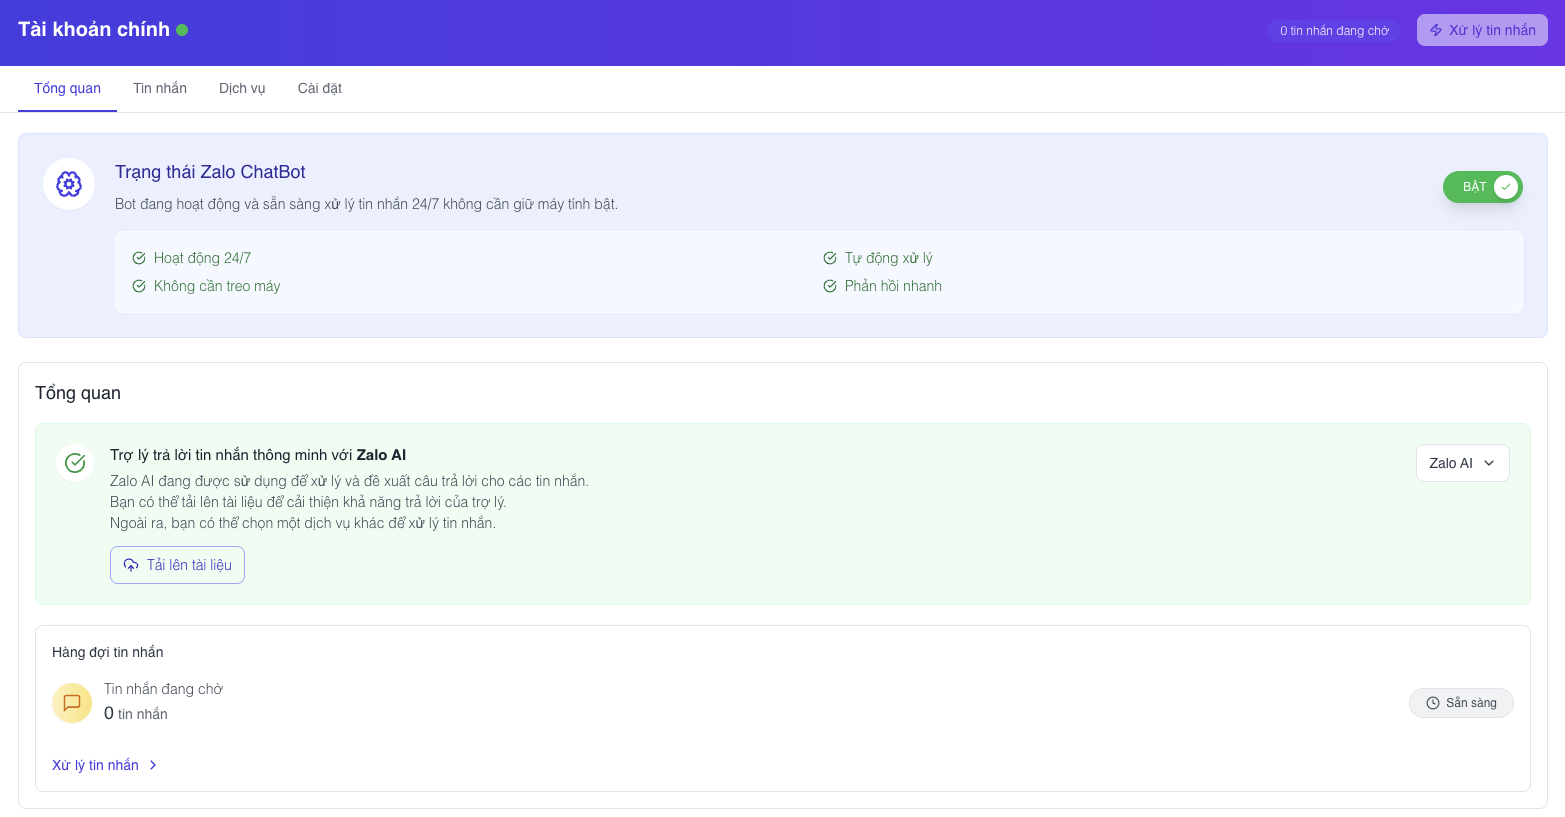1565x817 pixels.
Task: Click the check icon next to Tự động xử lý
Action: (x=830, y=258)
